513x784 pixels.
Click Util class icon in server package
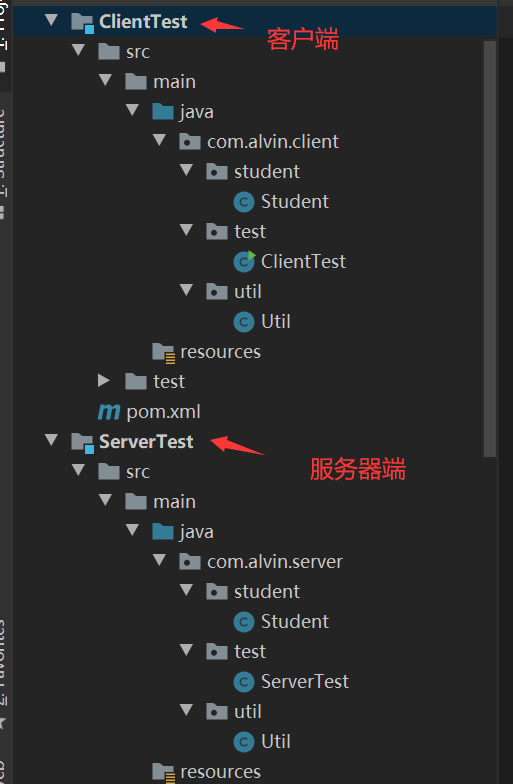coord(244,742)
